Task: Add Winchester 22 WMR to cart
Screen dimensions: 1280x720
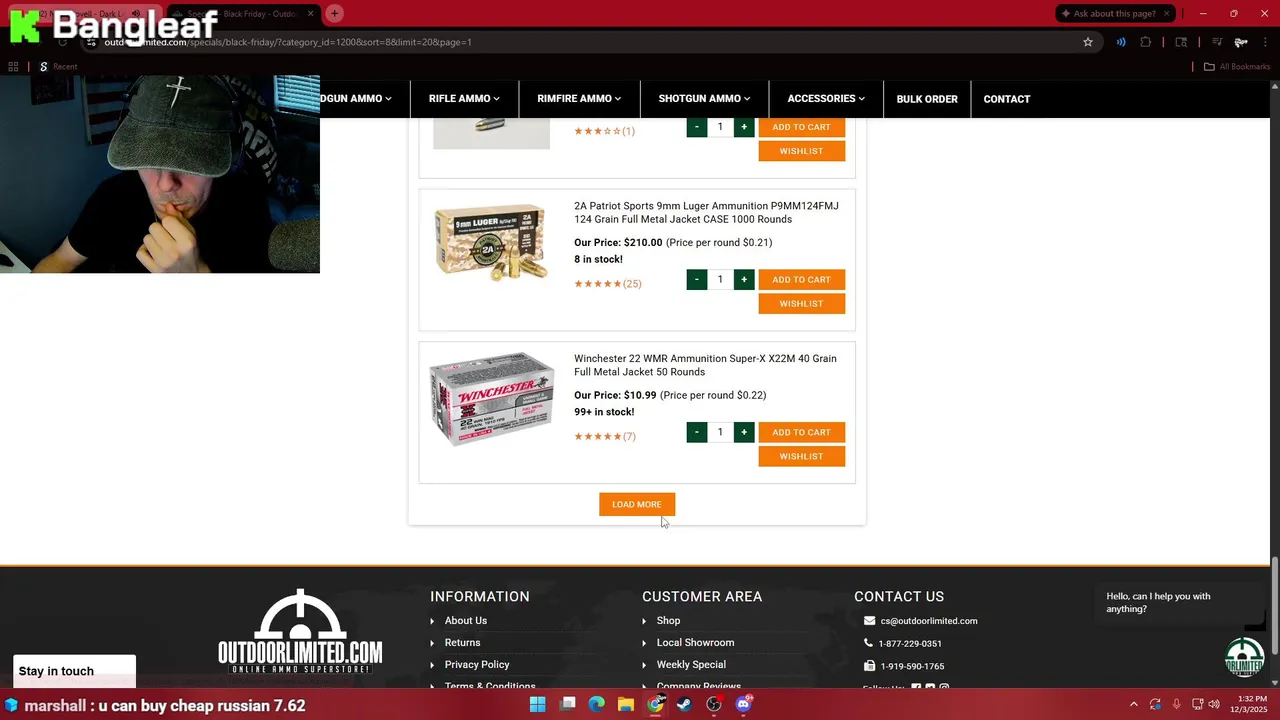Action: pos(801,433)
